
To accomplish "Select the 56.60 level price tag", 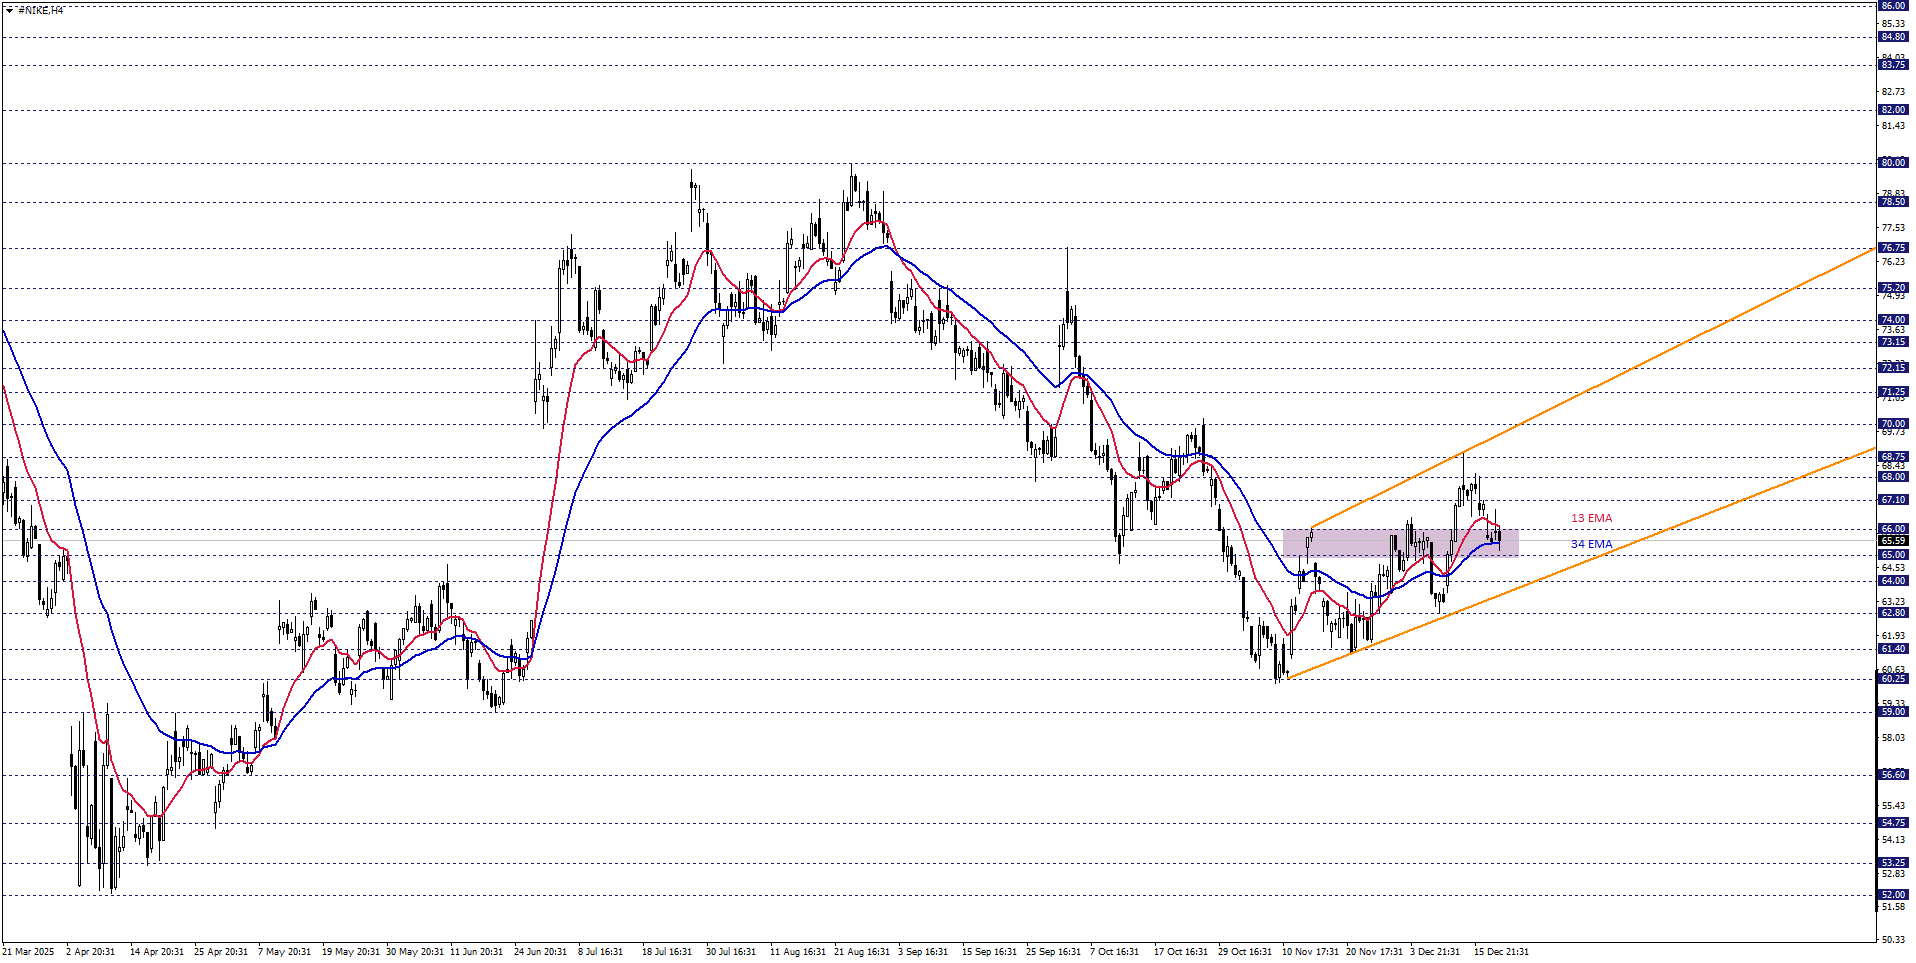I will point(1893,775).
